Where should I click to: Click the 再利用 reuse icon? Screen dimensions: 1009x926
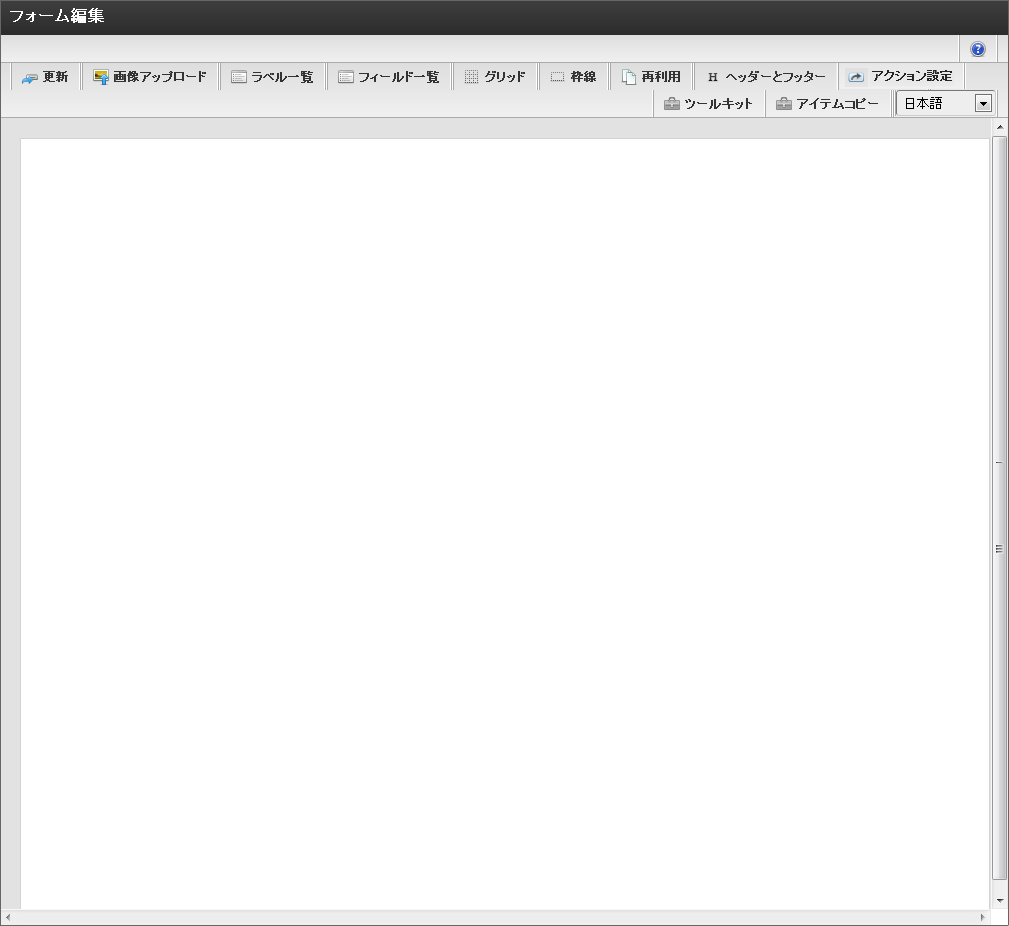pos(629,77)
